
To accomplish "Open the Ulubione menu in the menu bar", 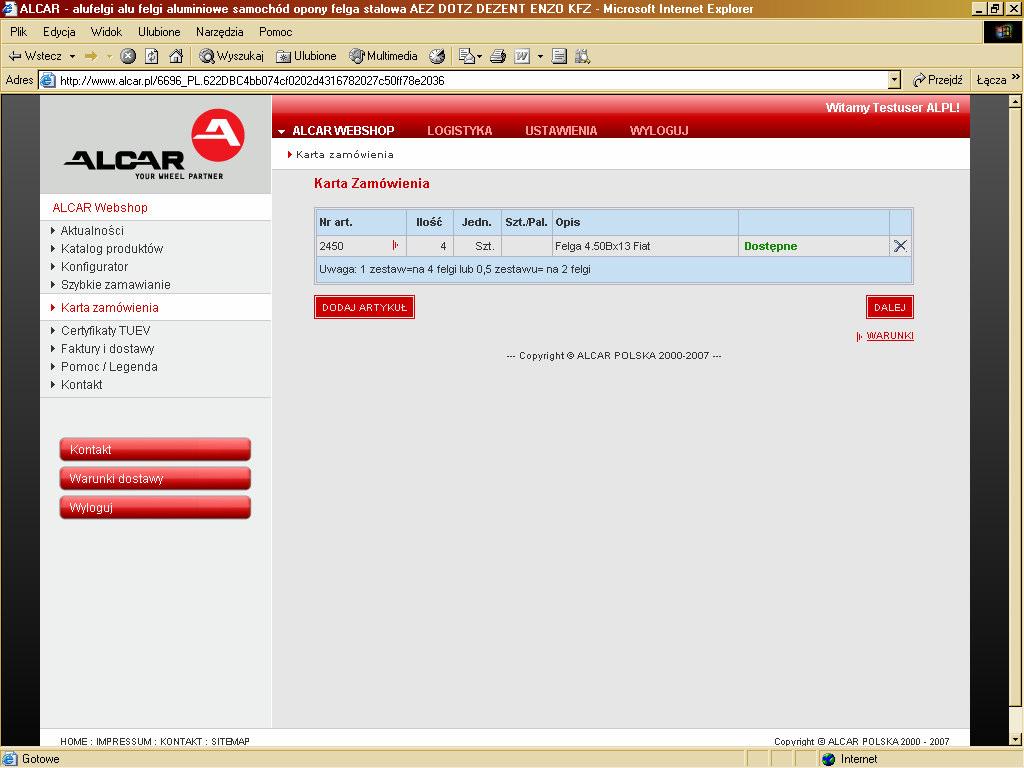I will click(x=159, y=31).
